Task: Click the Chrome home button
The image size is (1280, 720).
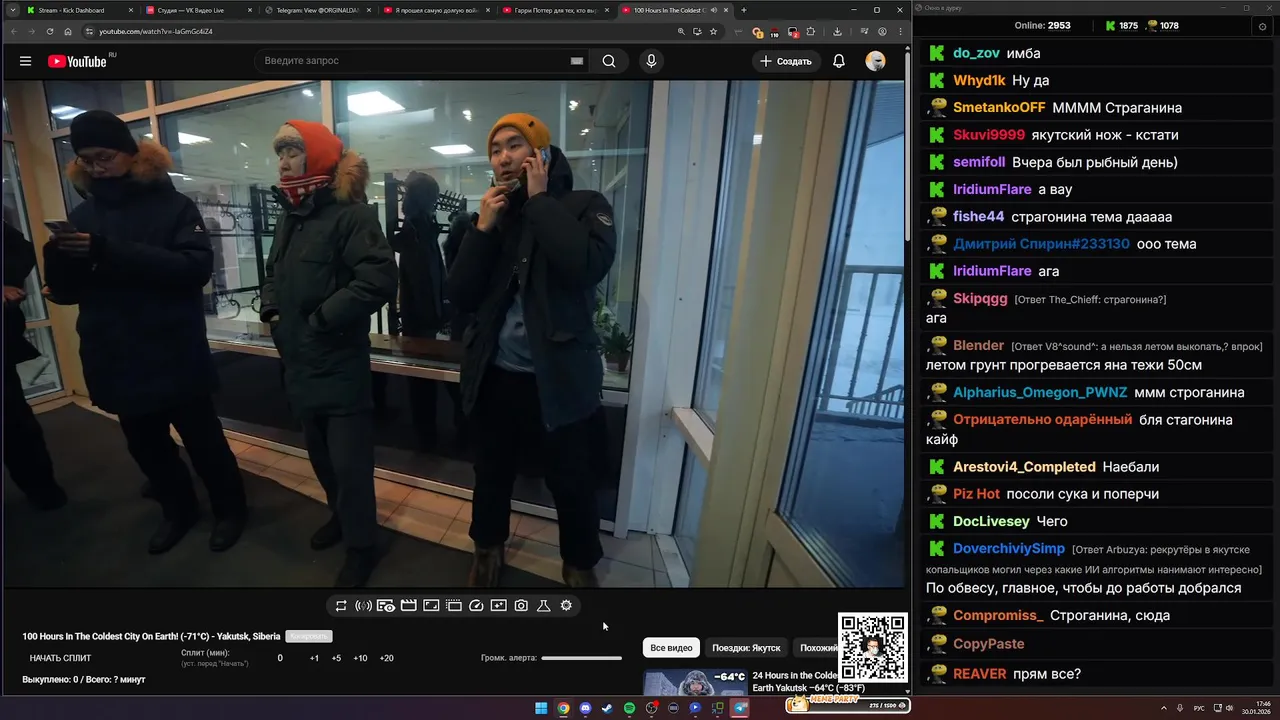Action: click(68, 31)
